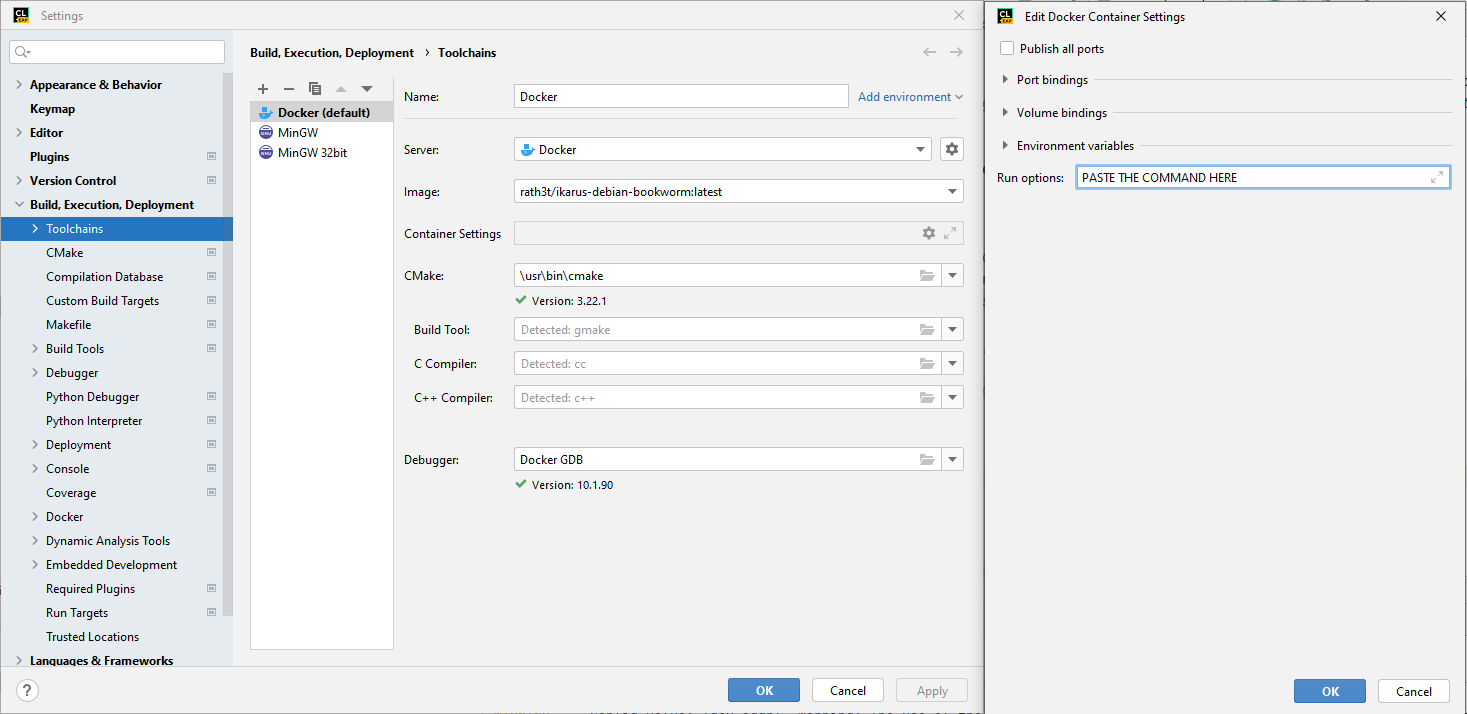Screen dimensions: 1467x714
Task: Expand Build Tools tree node
Action: (35, 349)
